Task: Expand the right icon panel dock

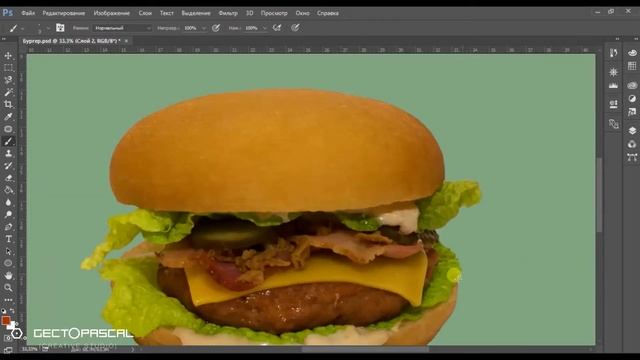Action: 636,39
